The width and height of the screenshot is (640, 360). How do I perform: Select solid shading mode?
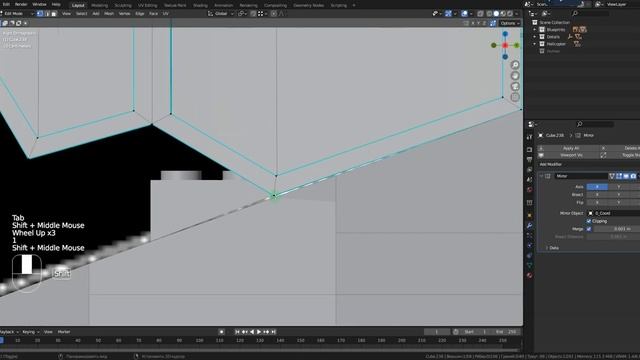pyautogui.click(x=496, y=13)
